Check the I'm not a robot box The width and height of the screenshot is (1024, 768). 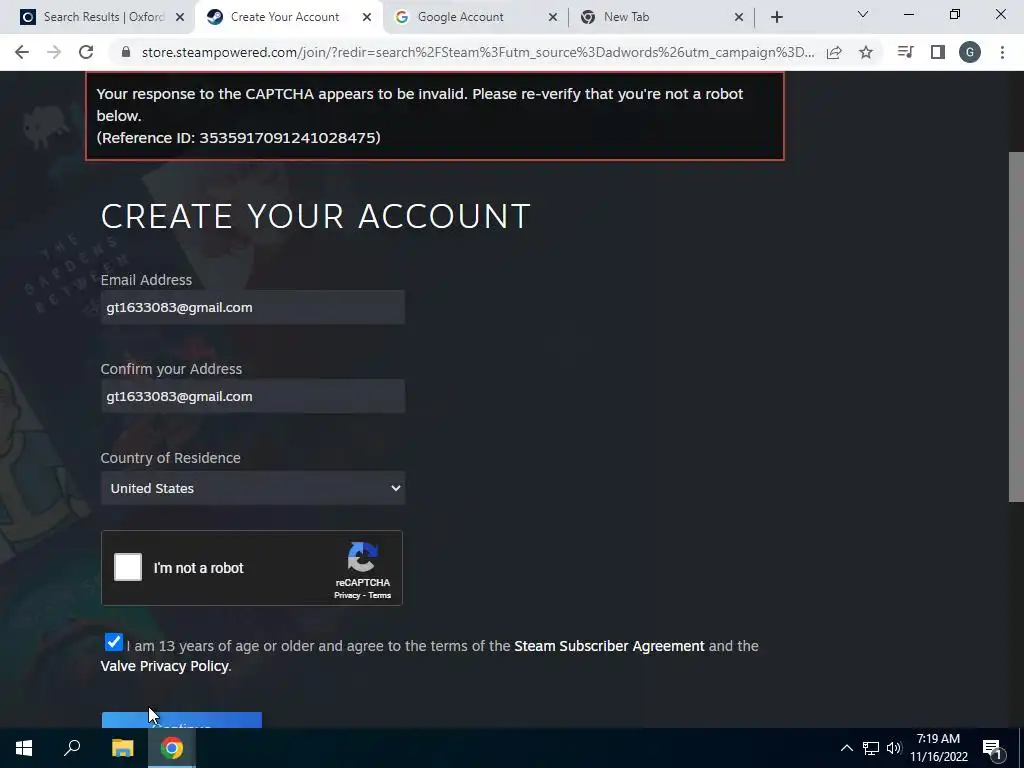[x=128, y=567]
